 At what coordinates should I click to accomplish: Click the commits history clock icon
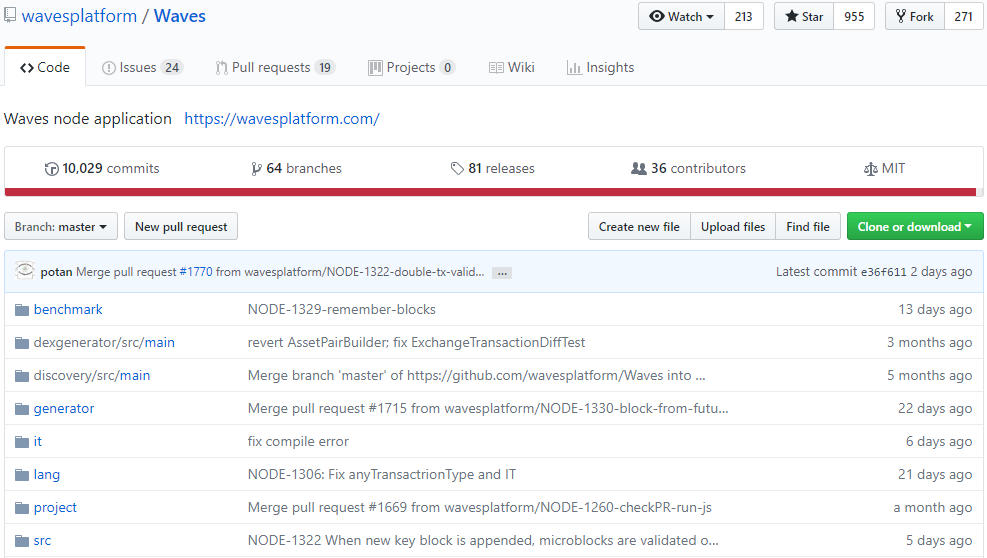point(51,169)
